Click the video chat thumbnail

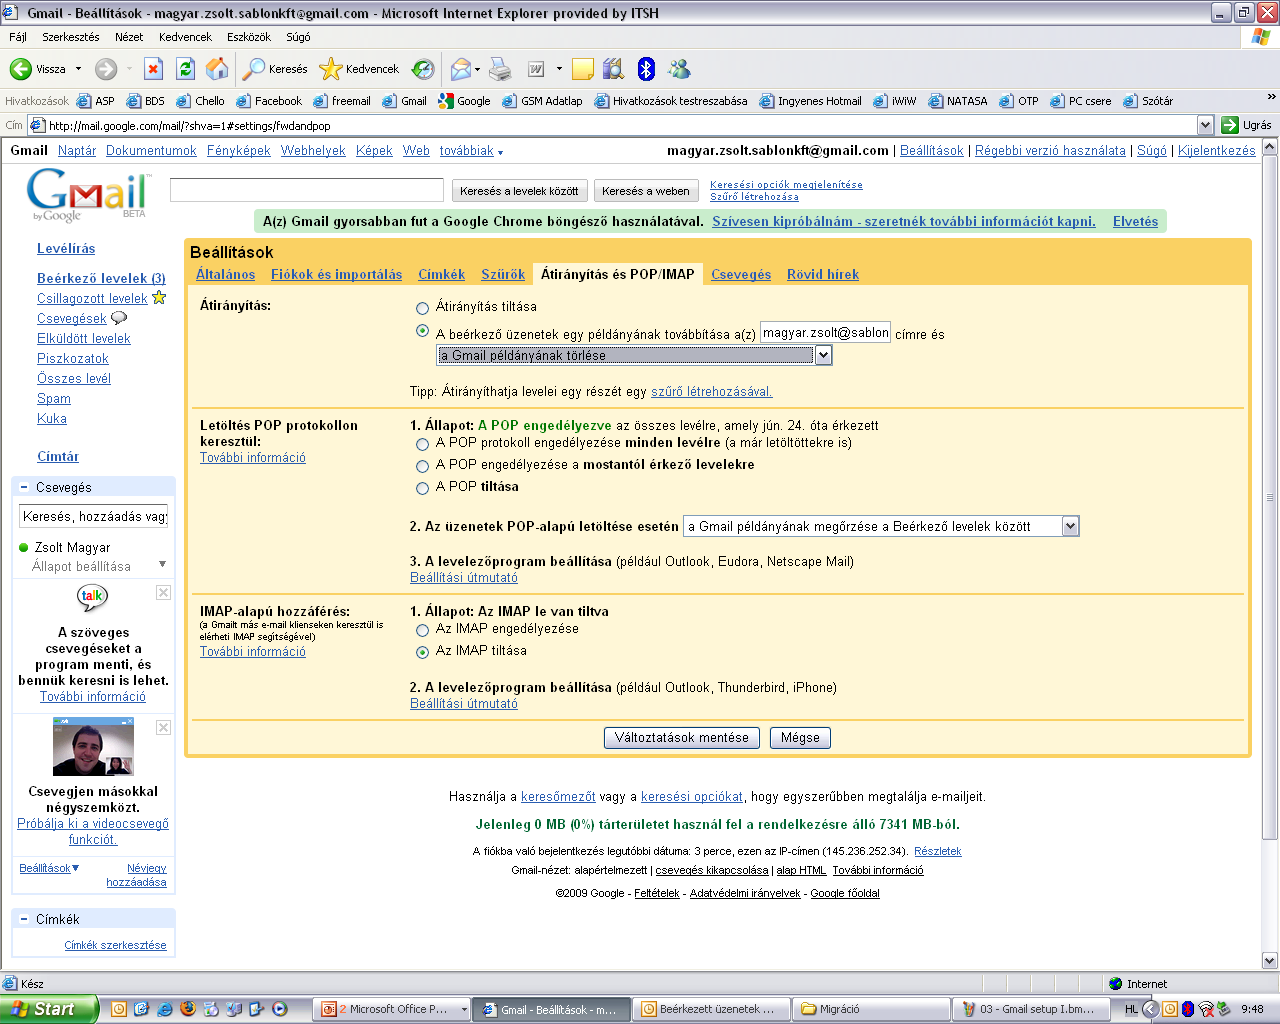click(x=93, y=746)
